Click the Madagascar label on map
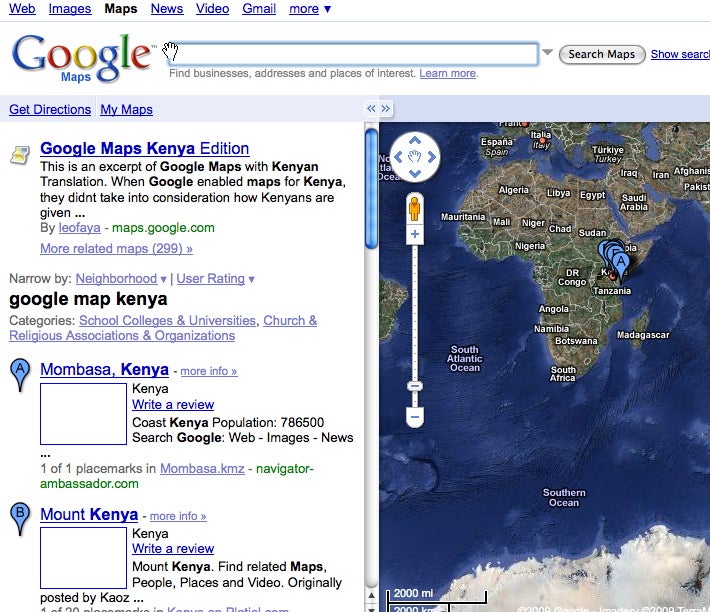Screen dimensions: 710x612 coord(643,335)
